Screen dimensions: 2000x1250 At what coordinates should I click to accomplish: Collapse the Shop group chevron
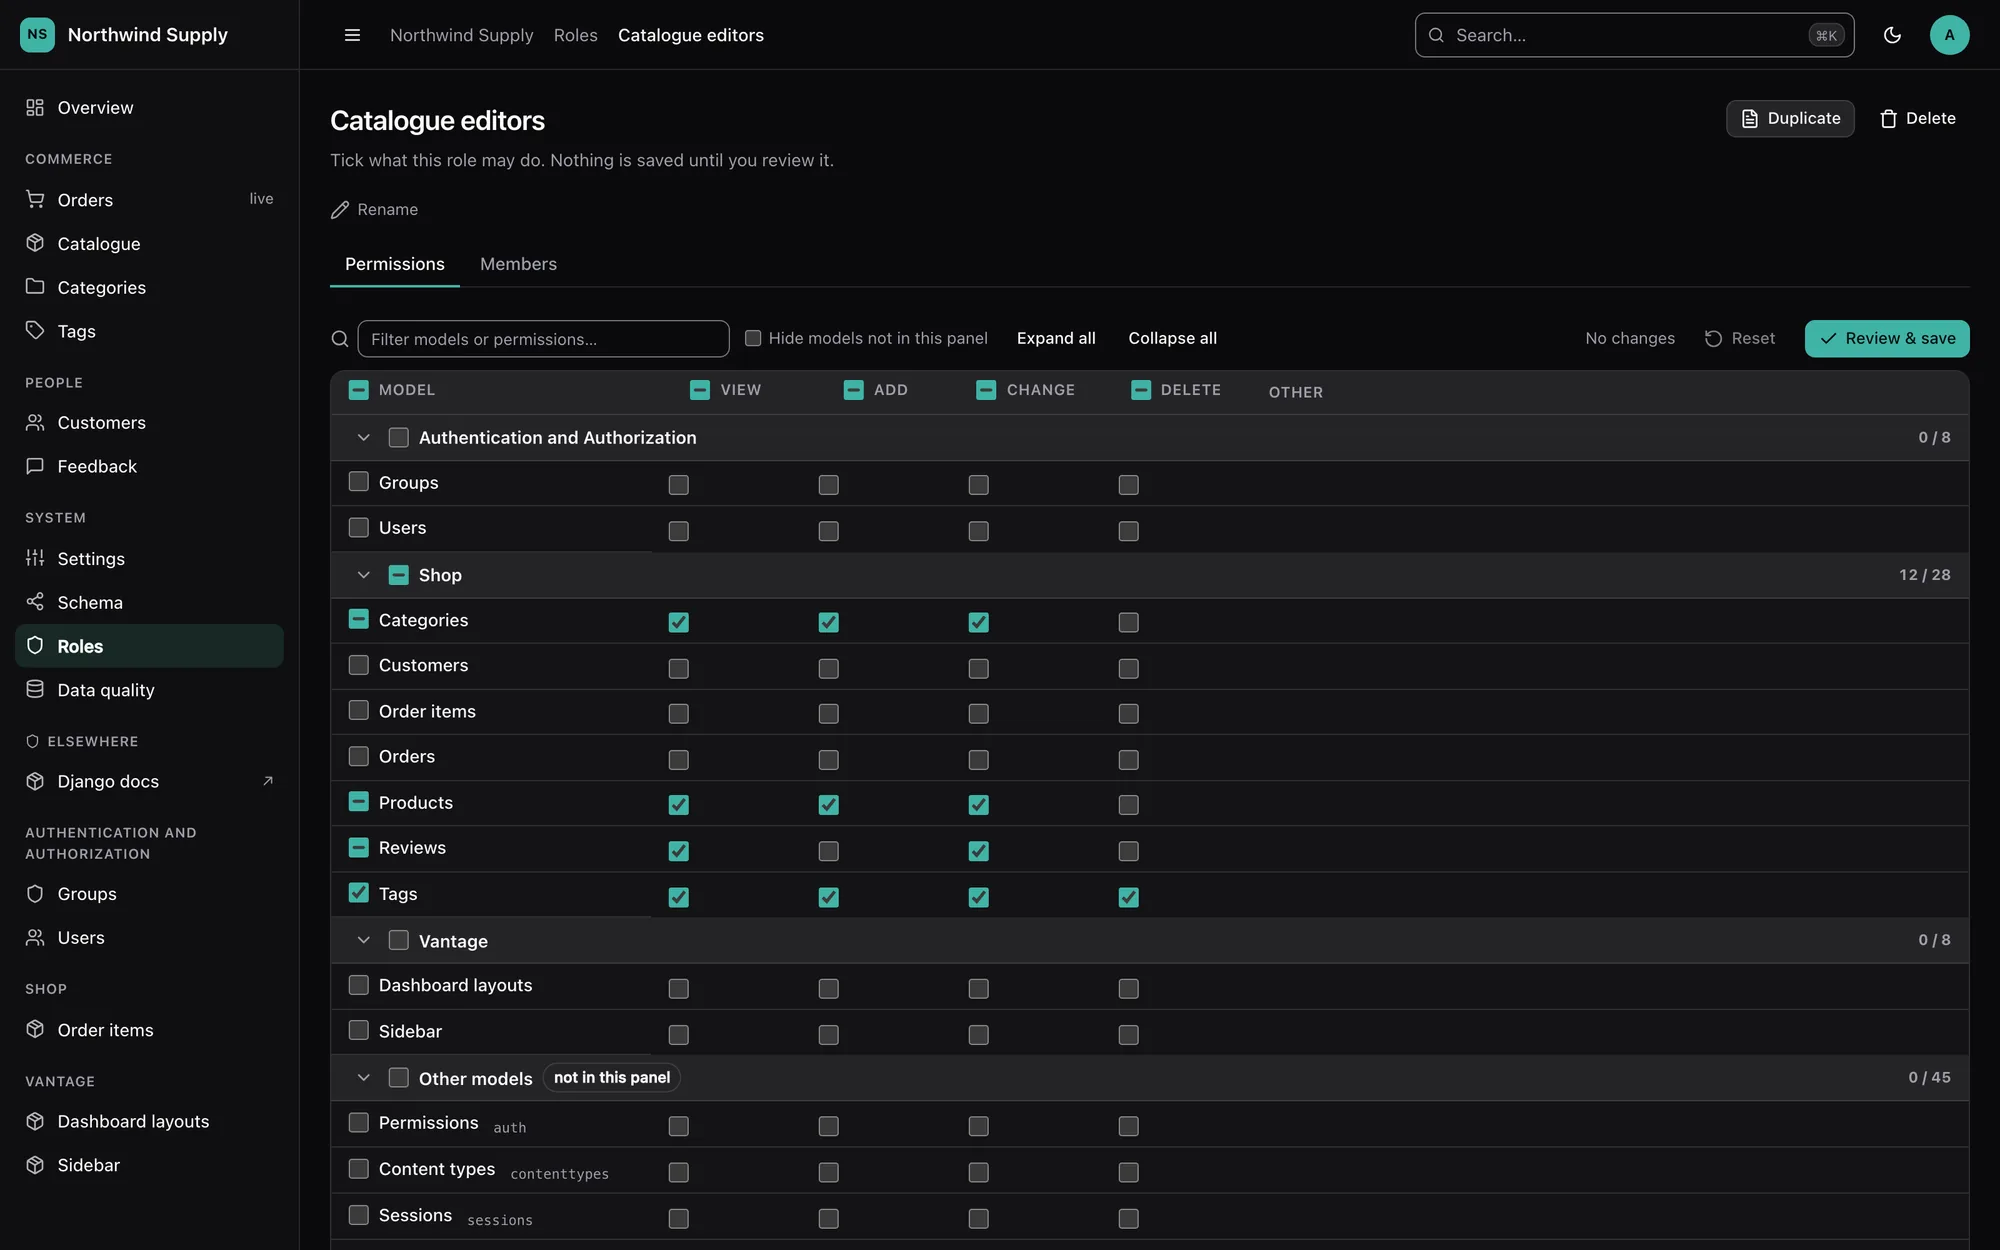(x=364, y=575)
